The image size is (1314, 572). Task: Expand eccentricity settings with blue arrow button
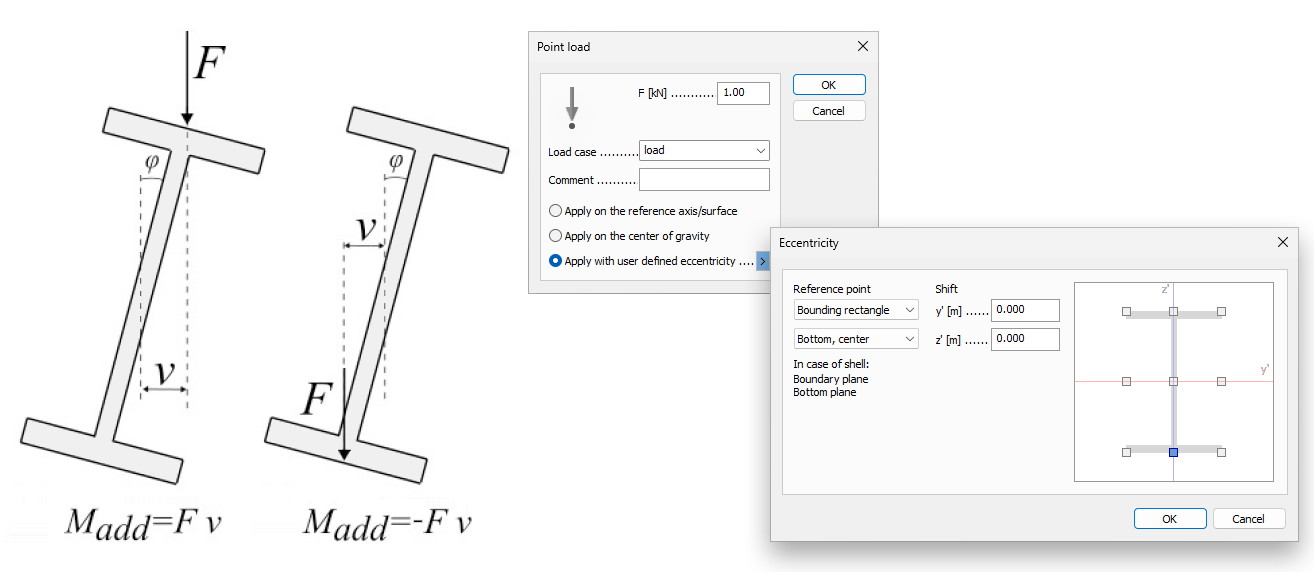(x=763, y=261)
